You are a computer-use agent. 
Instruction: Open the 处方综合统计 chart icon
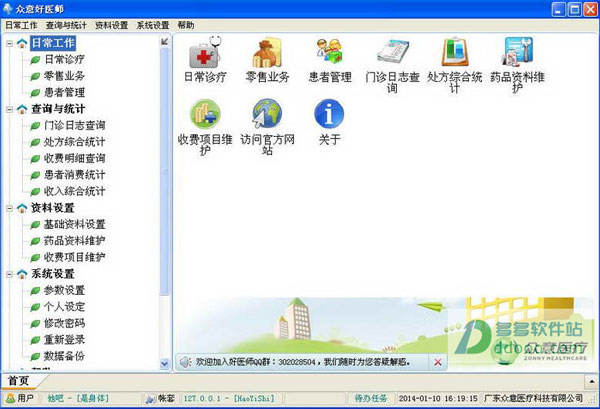[455, 52]
